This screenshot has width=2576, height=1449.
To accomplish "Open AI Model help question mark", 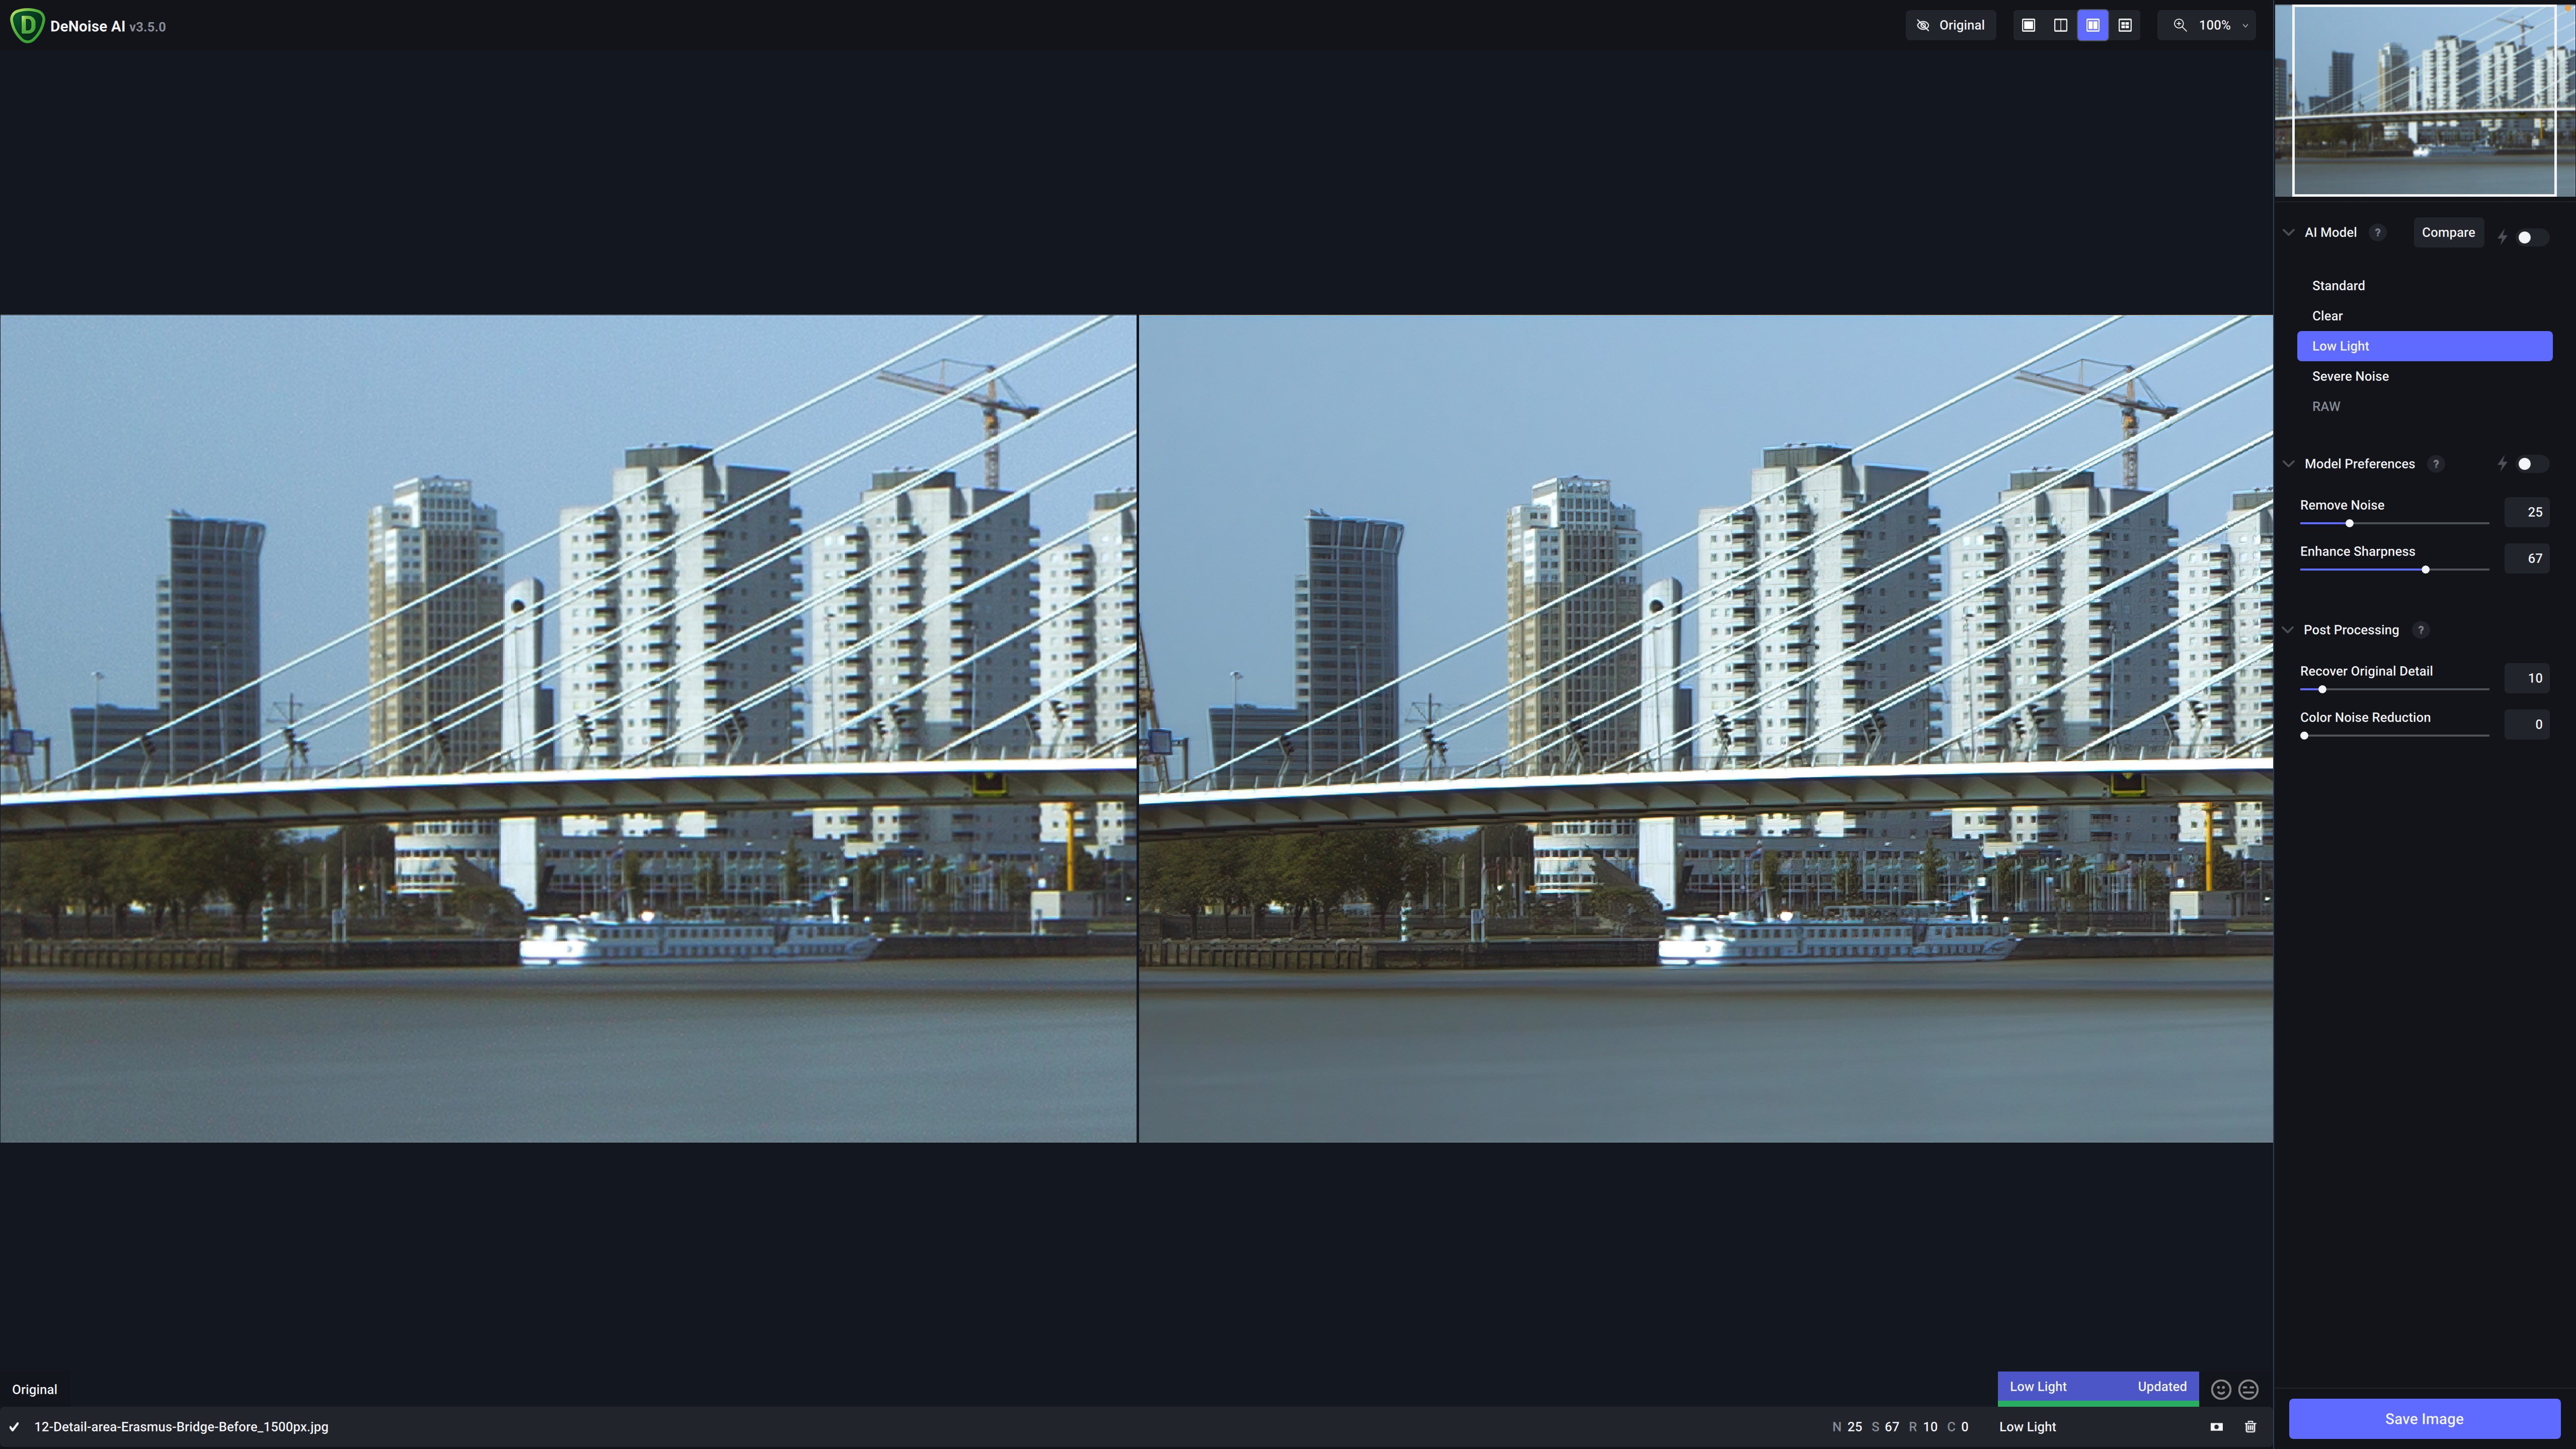I will click(2378, 232).
